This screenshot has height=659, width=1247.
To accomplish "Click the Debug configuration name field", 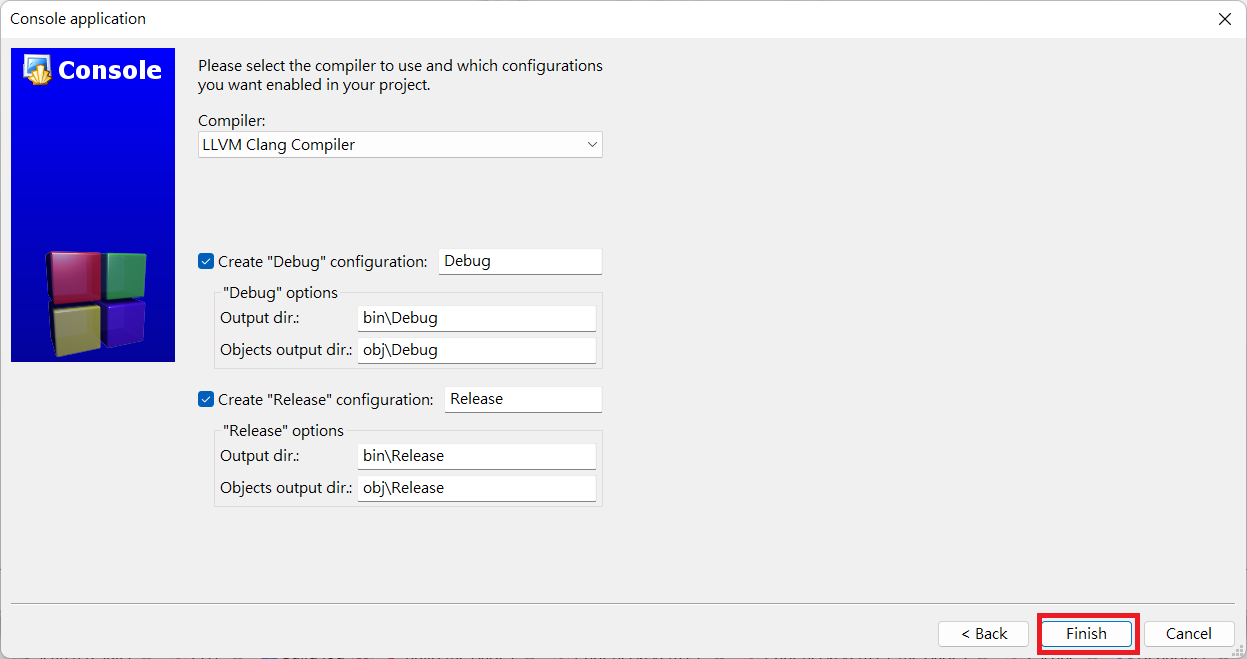I will 520,261.
